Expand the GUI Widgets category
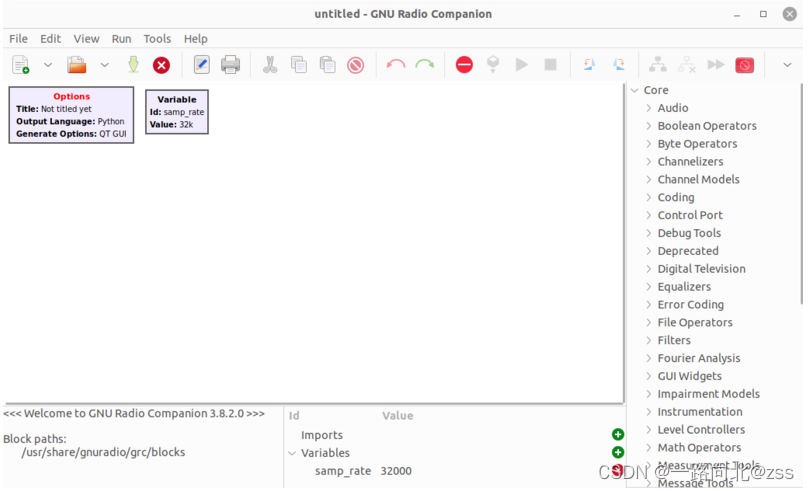 [x=649, y=376]
